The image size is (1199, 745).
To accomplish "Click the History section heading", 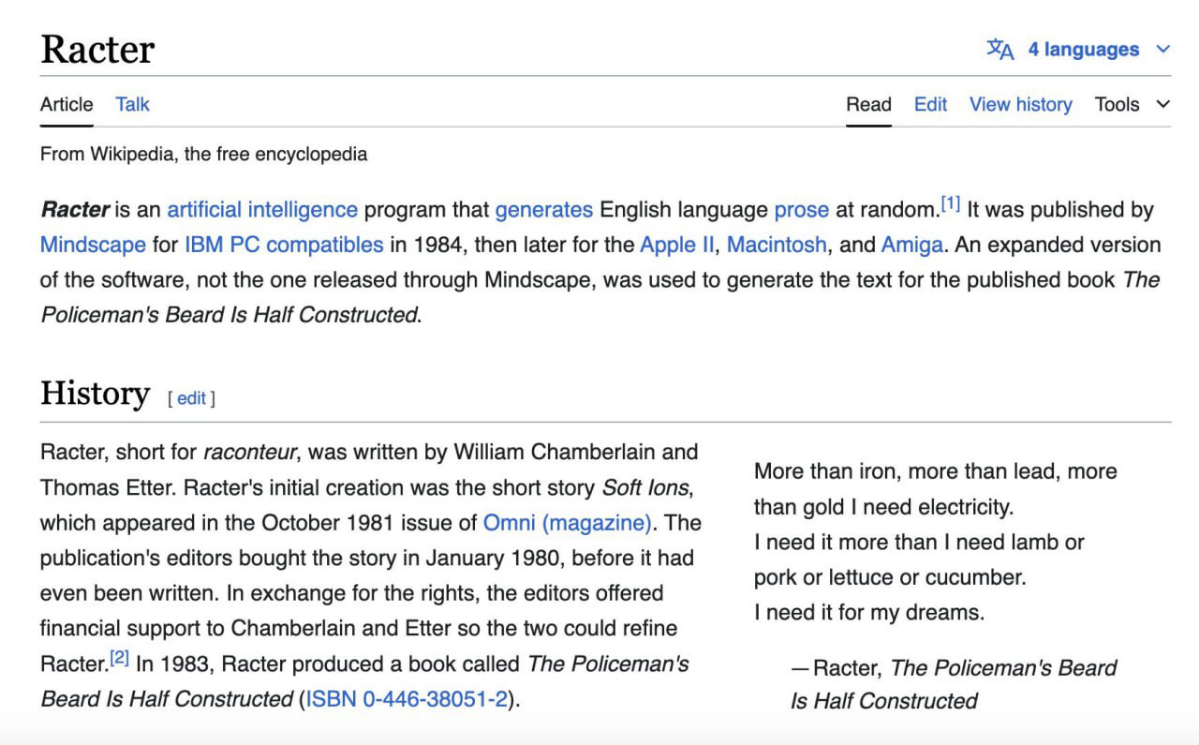I will pyautogui.click(x=95, y=393).
